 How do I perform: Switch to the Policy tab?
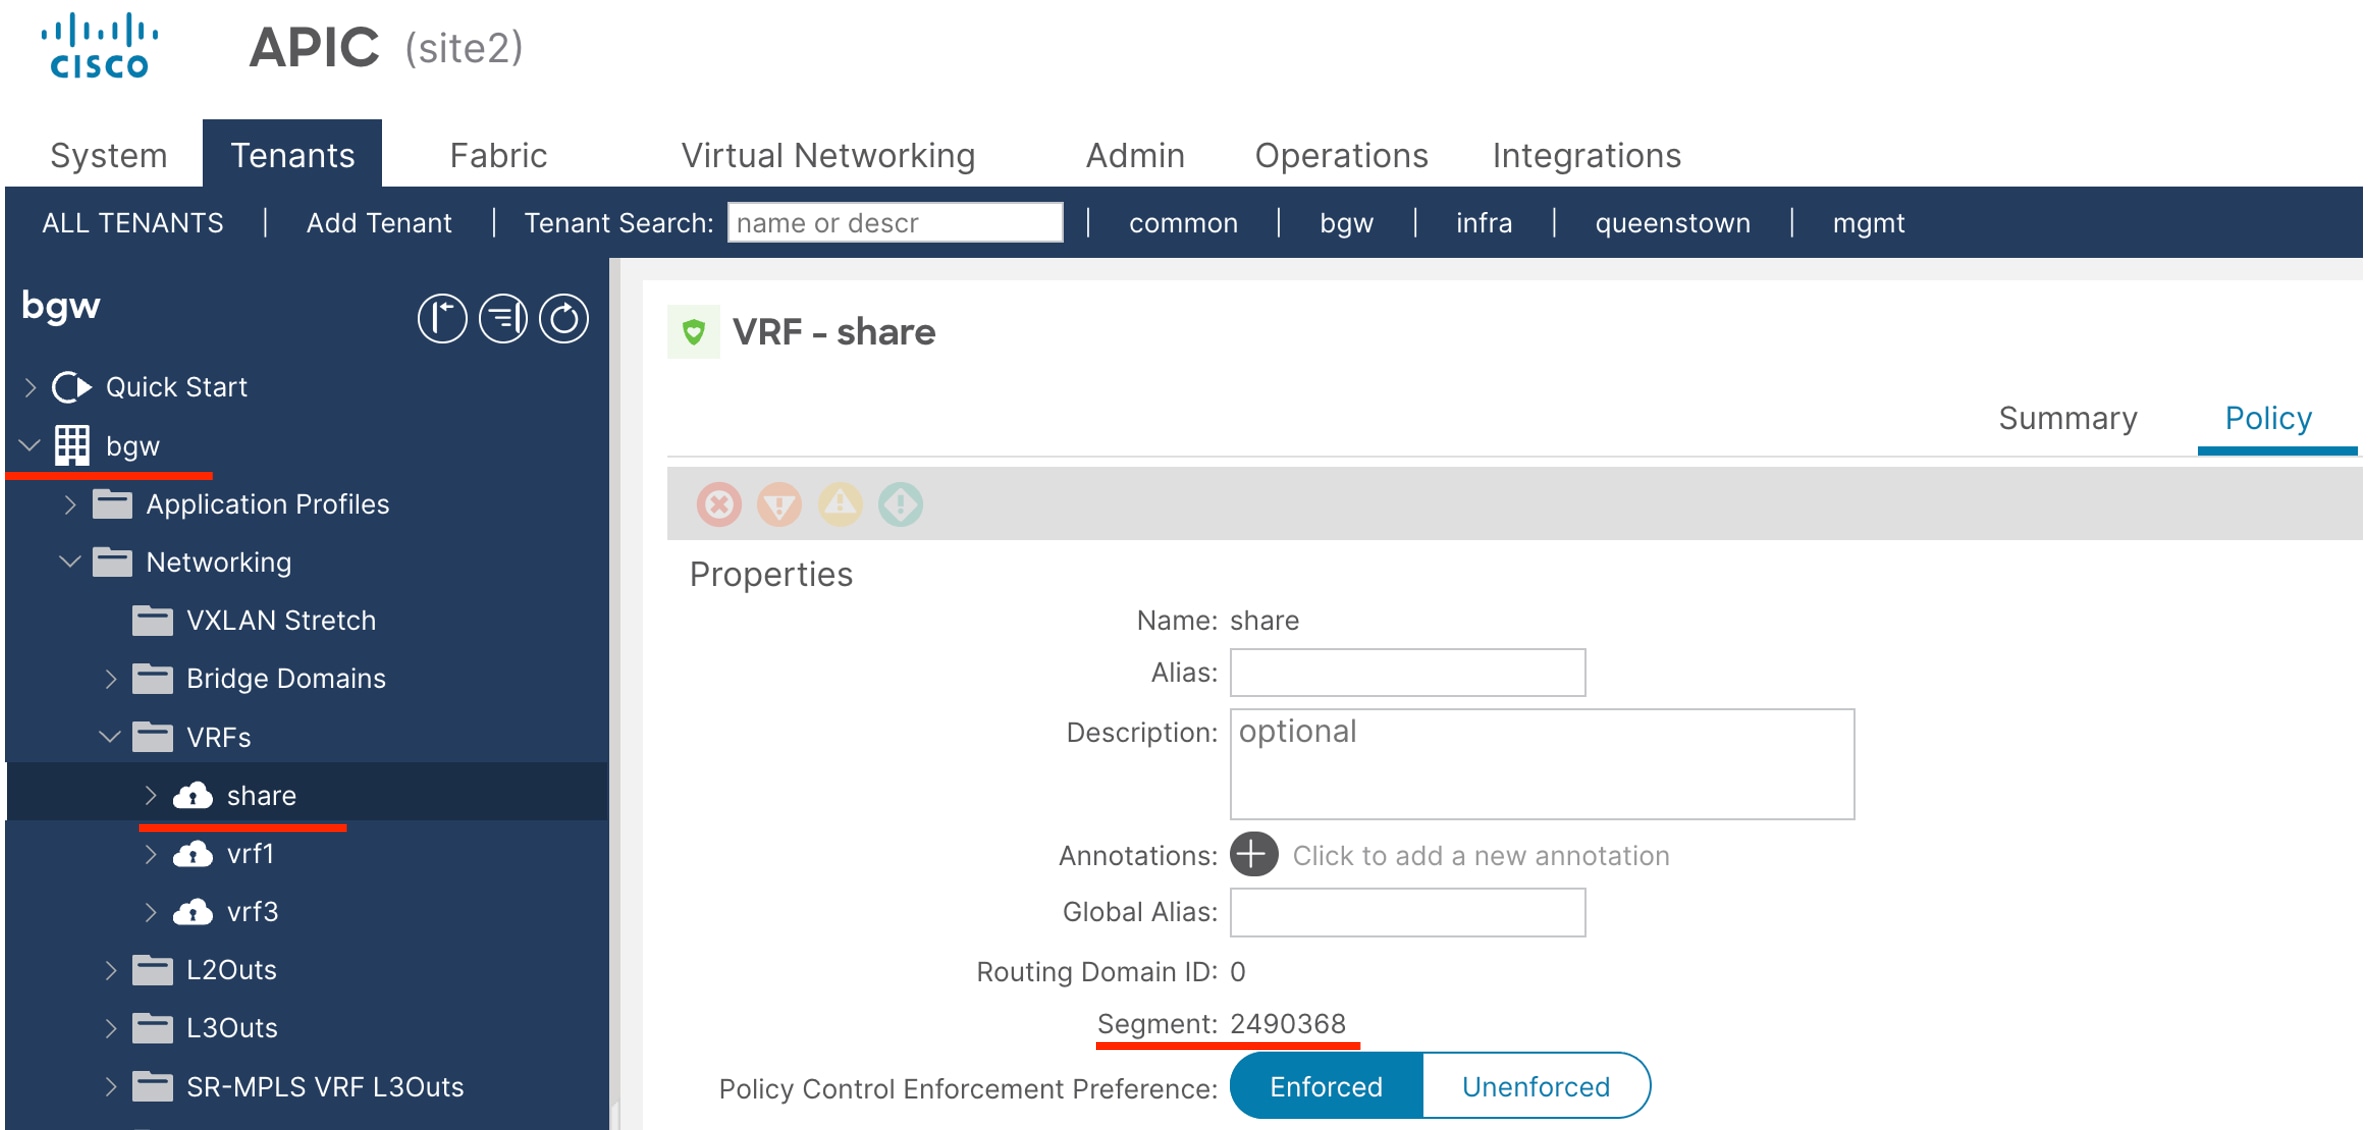[2268, 418]
